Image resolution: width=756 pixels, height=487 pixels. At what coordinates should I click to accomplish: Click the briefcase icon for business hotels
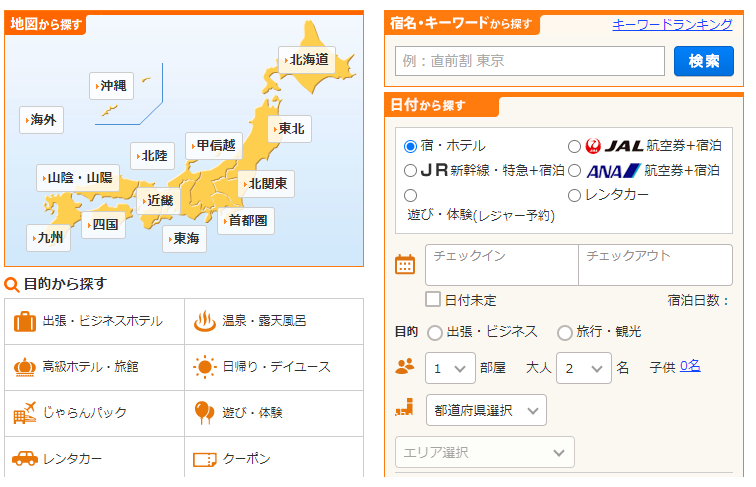pyautogui.click(x=25, y=322)
